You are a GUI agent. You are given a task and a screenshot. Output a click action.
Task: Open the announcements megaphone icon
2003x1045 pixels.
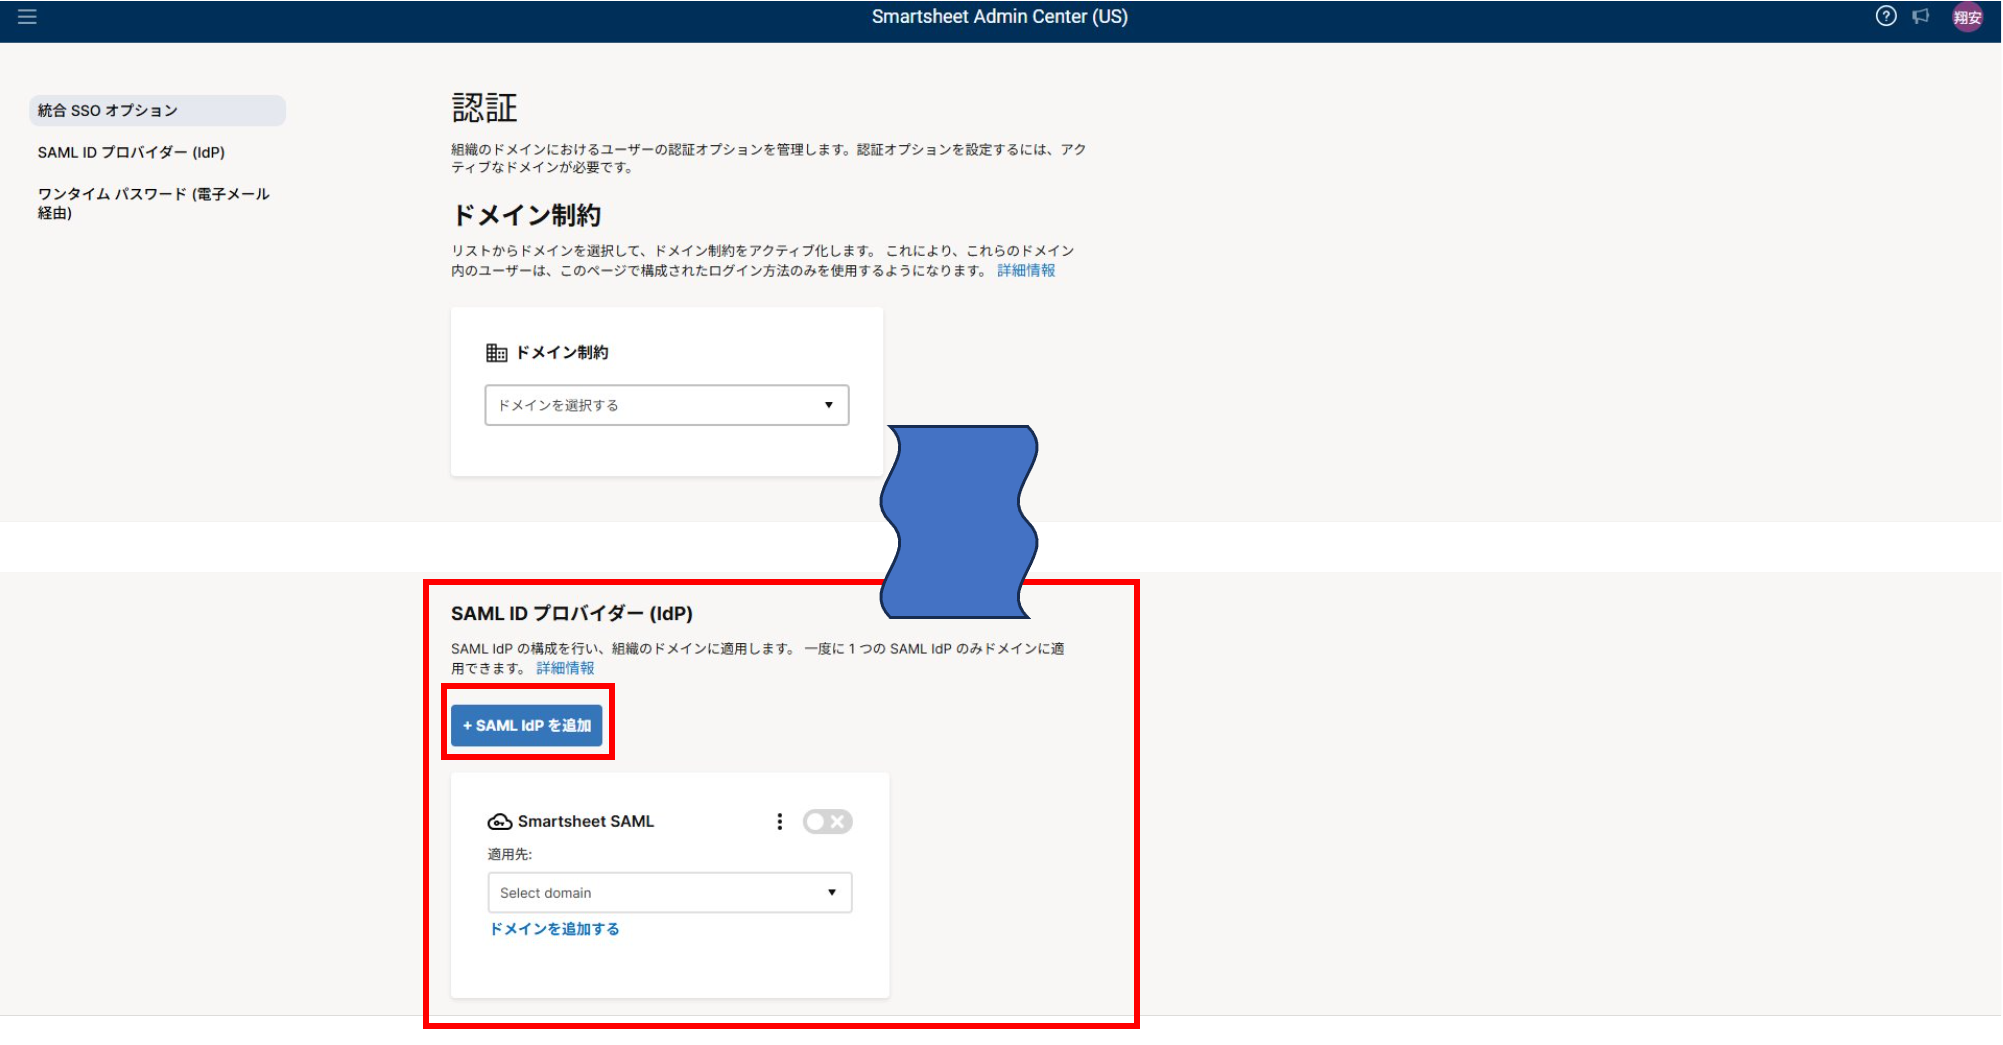point(1920,16)
